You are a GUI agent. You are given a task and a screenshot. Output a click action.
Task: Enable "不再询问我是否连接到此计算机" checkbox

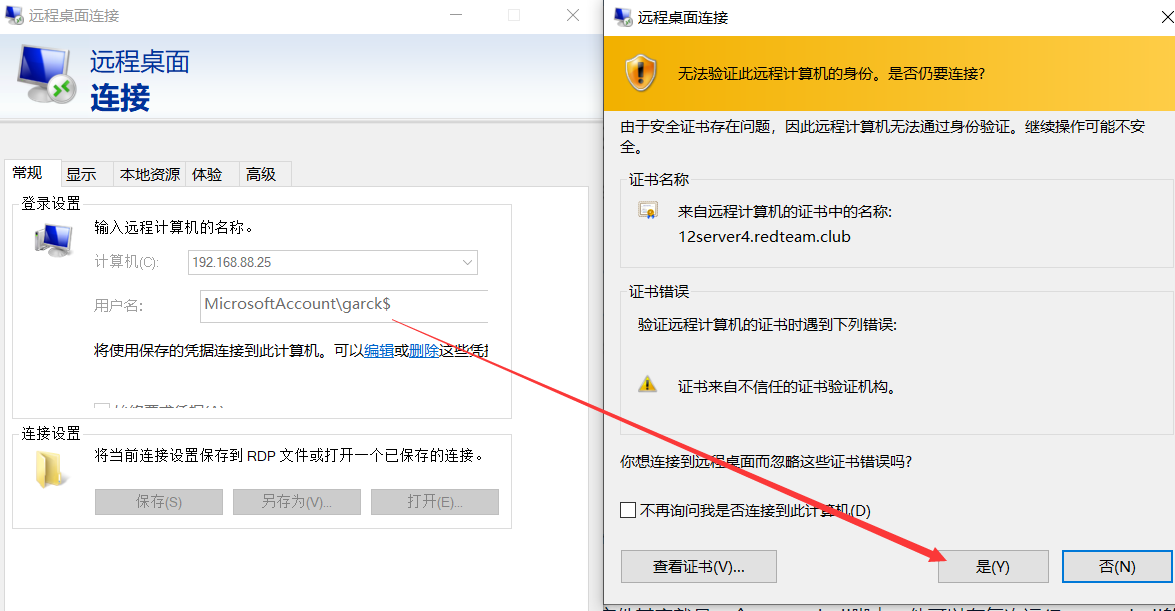(x=628, y=510)
